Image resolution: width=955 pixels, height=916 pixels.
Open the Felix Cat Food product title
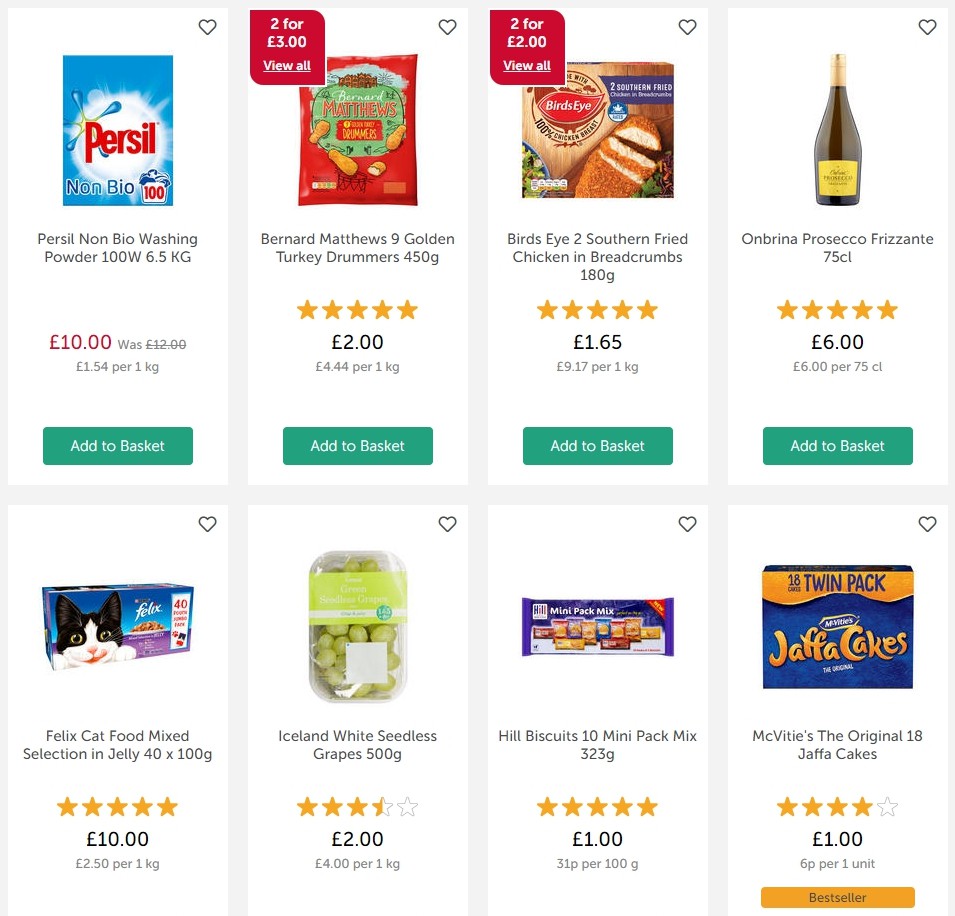point(117,744)
